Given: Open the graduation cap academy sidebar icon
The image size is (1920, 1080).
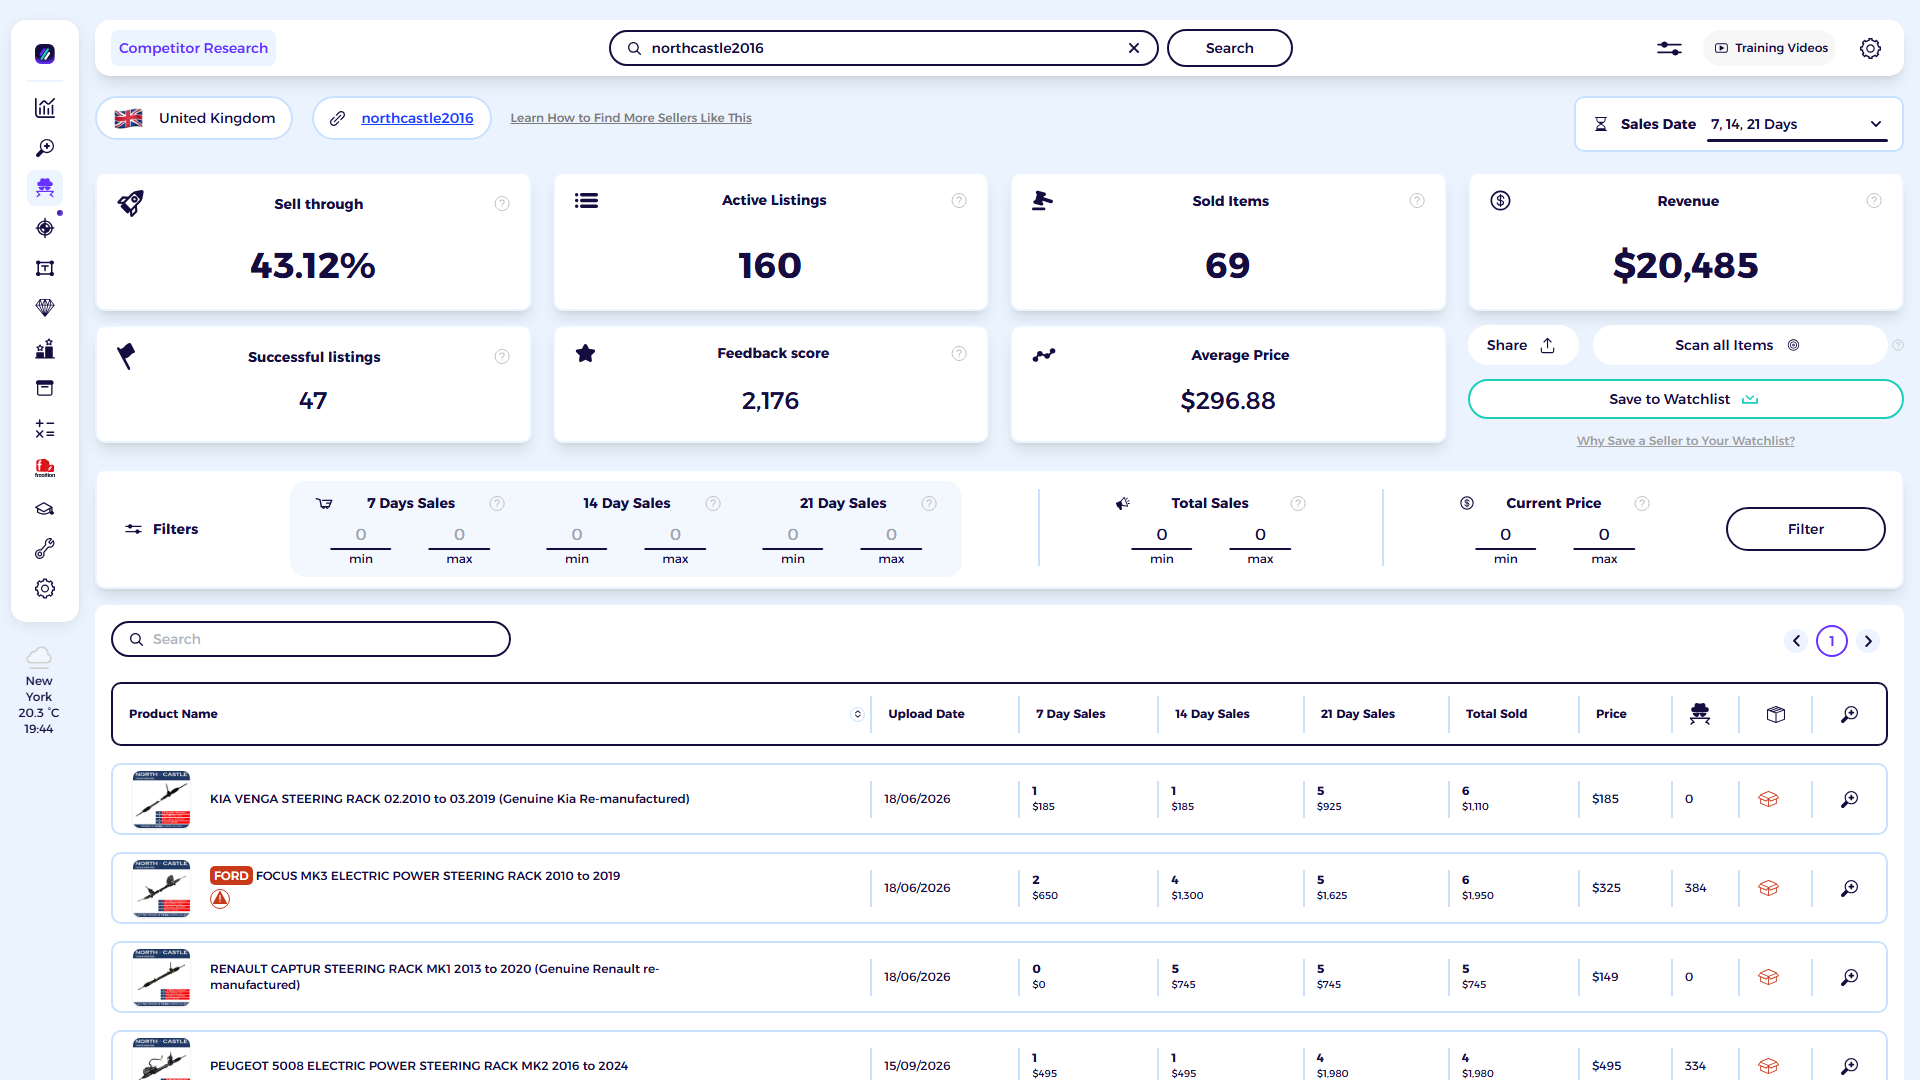Looking at the screenshot, I should 45,509.
